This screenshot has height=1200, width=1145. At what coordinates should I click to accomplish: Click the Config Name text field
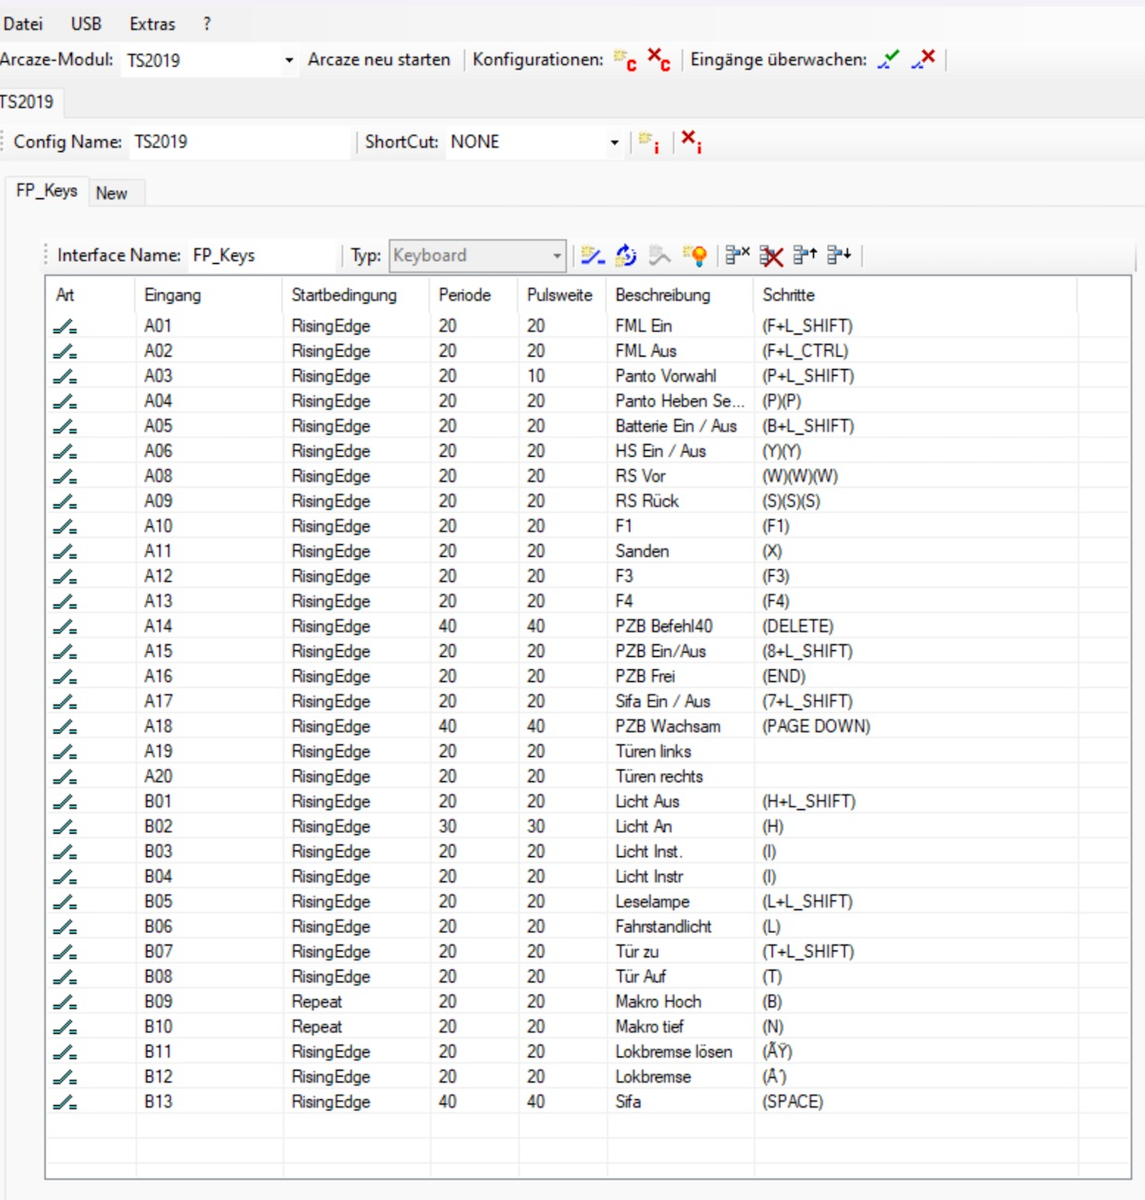[240, 142]
